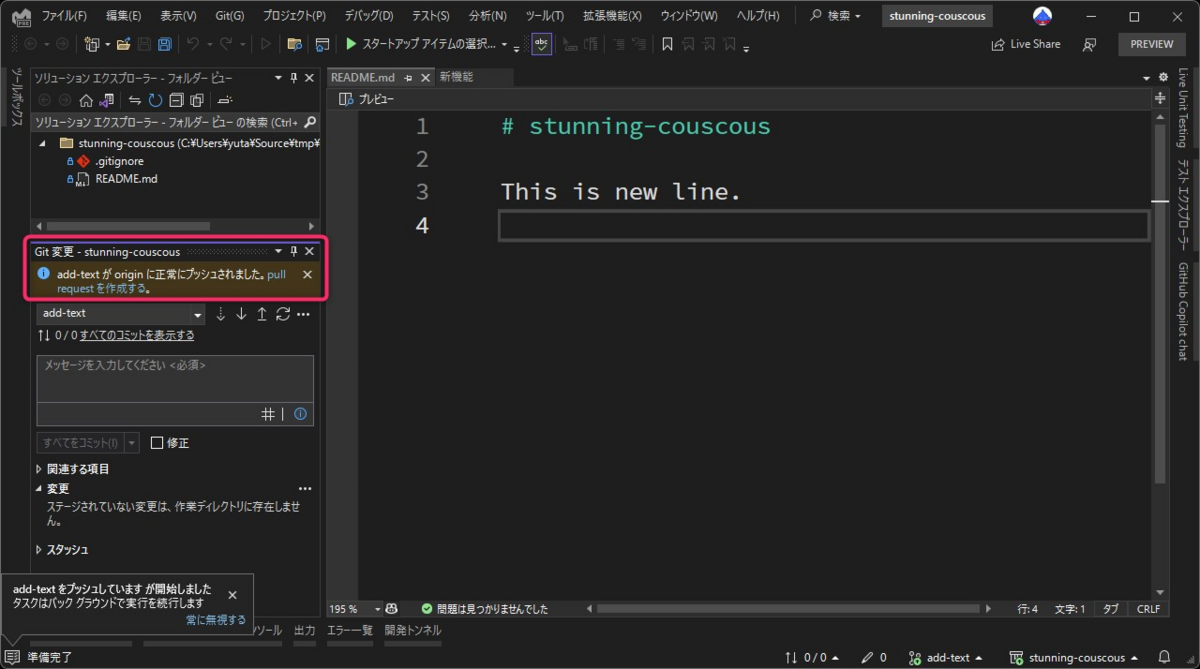This screenshot has width=1200, height=669.
Task: Switch views icon in Solution Explorer
Action: (x=106, y=100)
